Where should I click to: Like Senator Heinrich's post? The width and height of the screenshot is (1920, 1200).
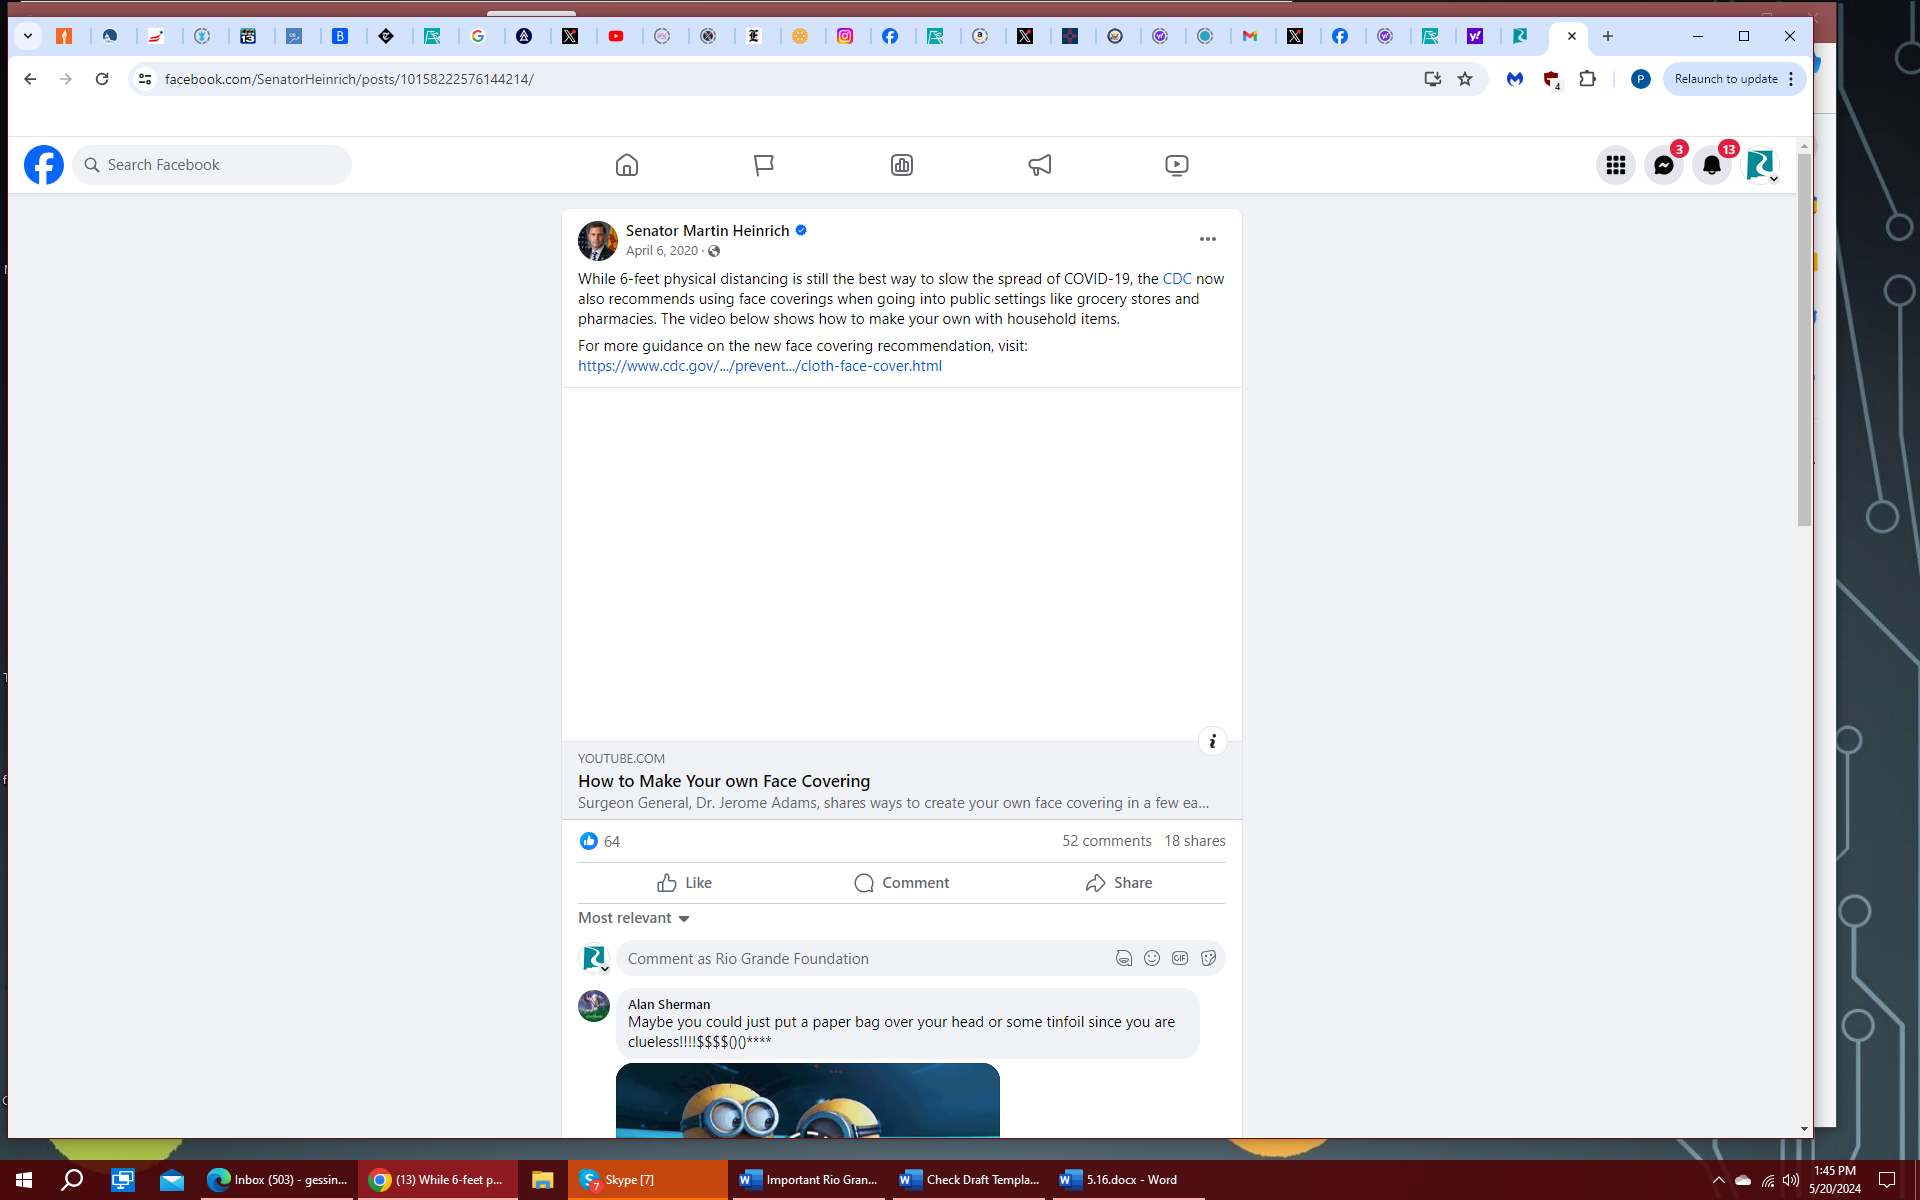tap(685, 883)
